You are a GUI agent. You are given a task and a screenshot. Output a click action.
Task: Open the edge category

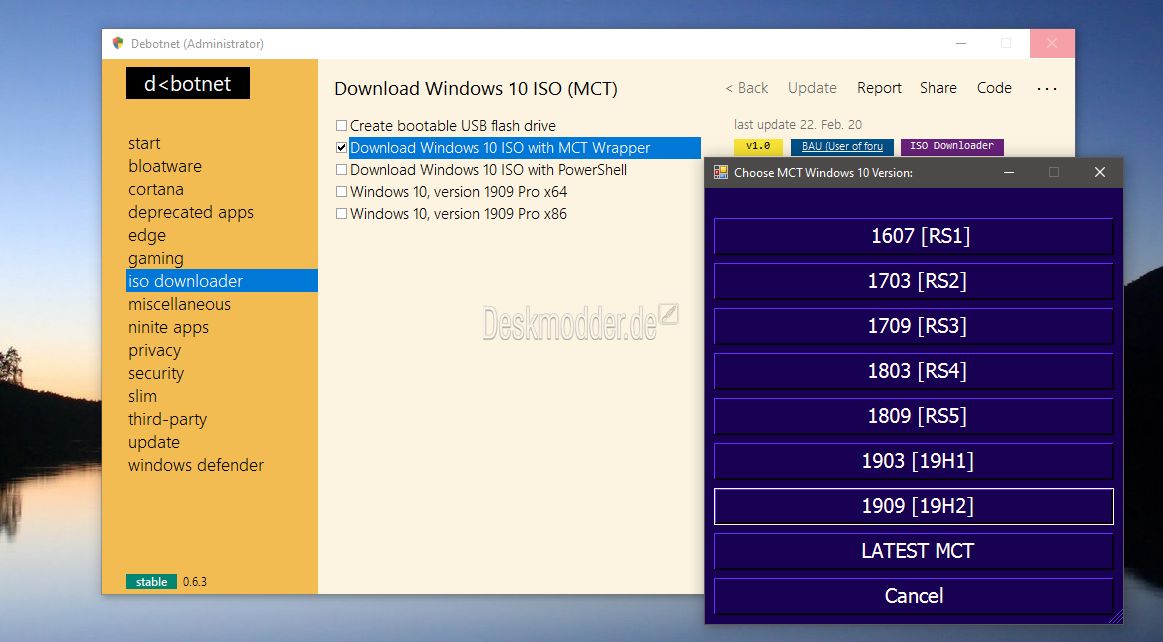[147, 235]
